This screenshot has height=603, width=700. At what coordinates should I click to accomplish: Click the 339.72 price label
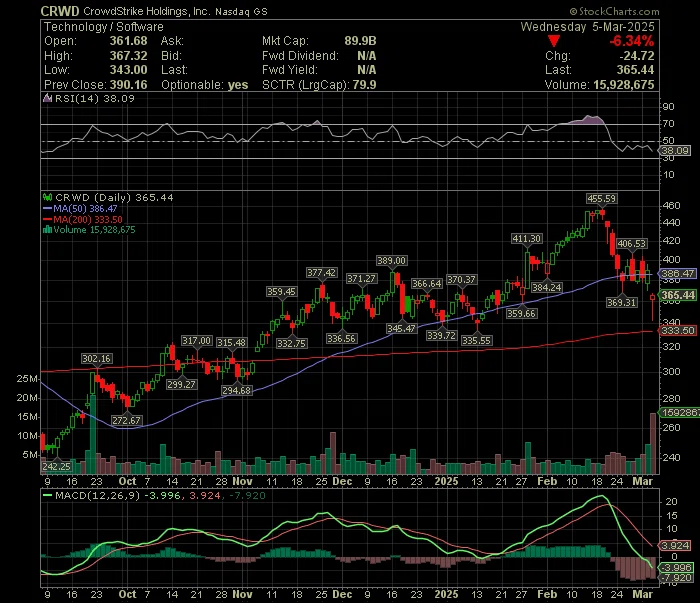click(441, 335)
